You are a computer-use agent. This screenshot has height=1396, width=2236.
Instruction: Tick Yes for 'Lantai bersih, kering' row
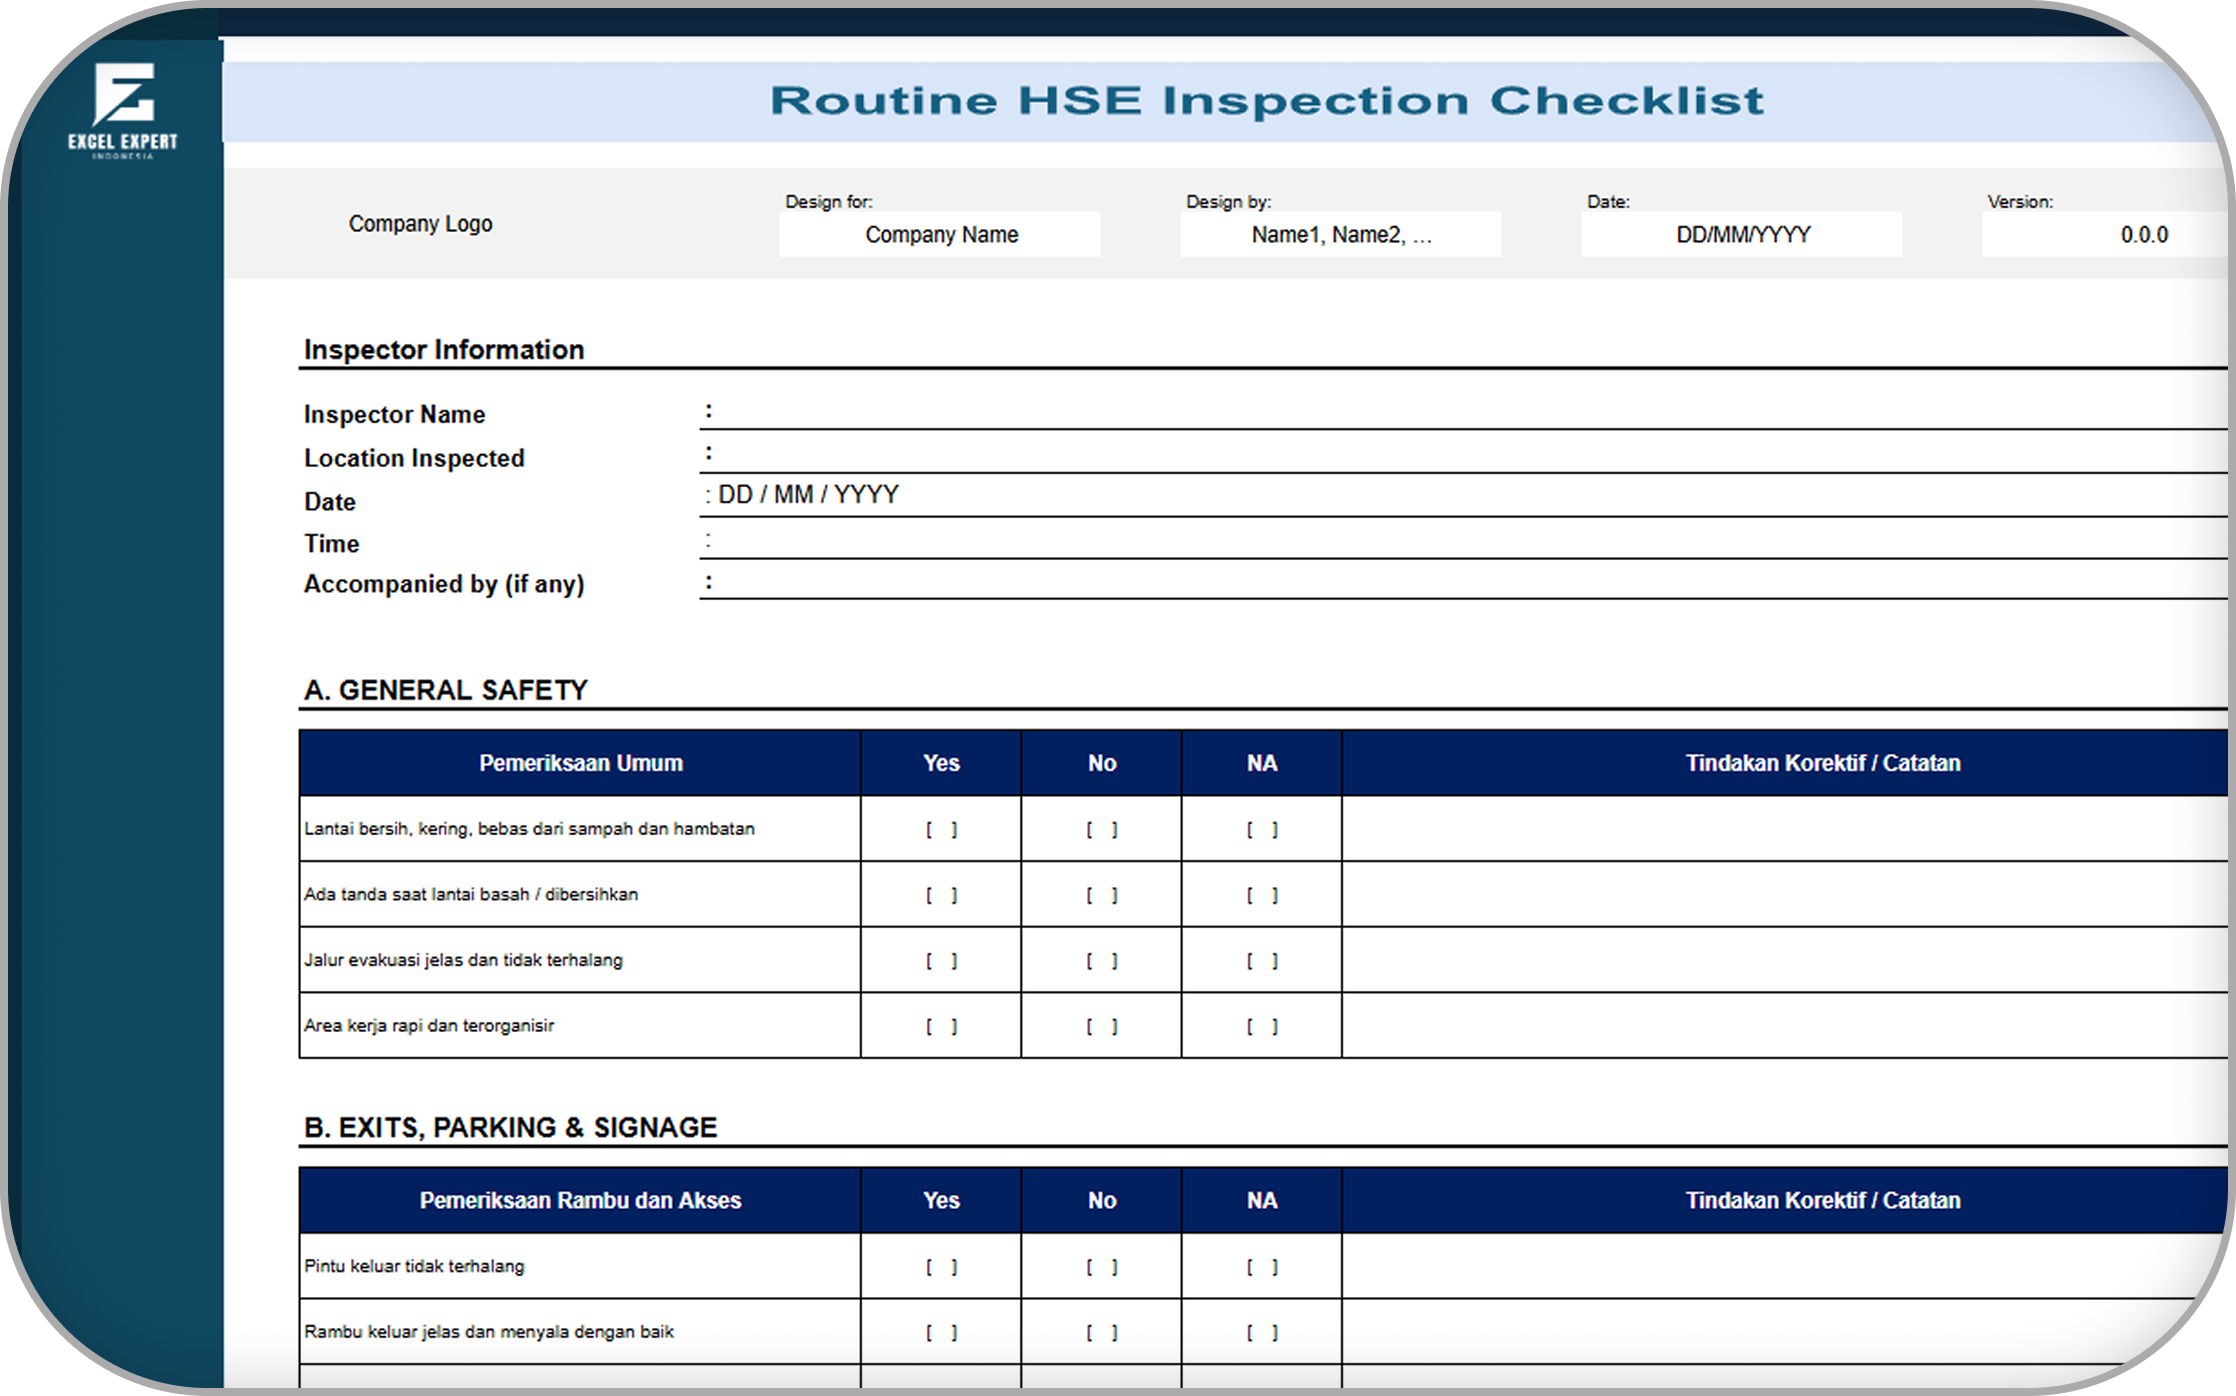pyautogui.click(x=941, y=829)
